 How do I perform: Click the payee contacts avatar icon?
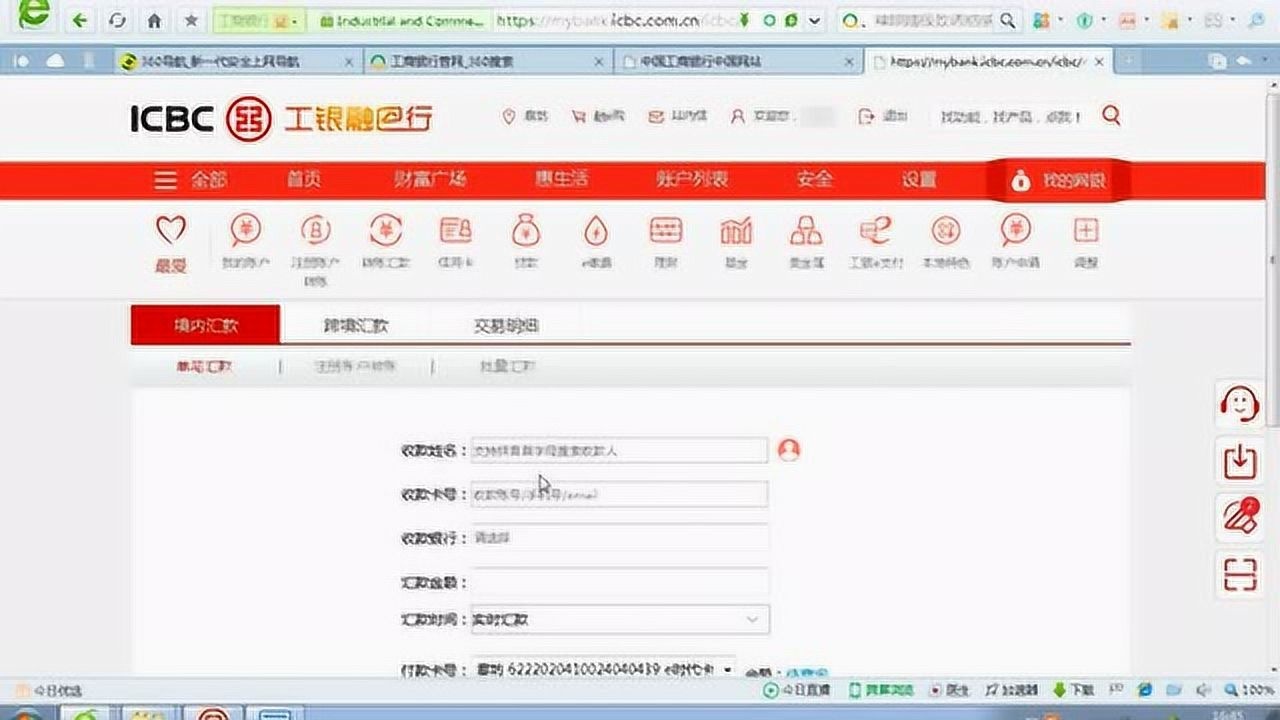(789, 450)
